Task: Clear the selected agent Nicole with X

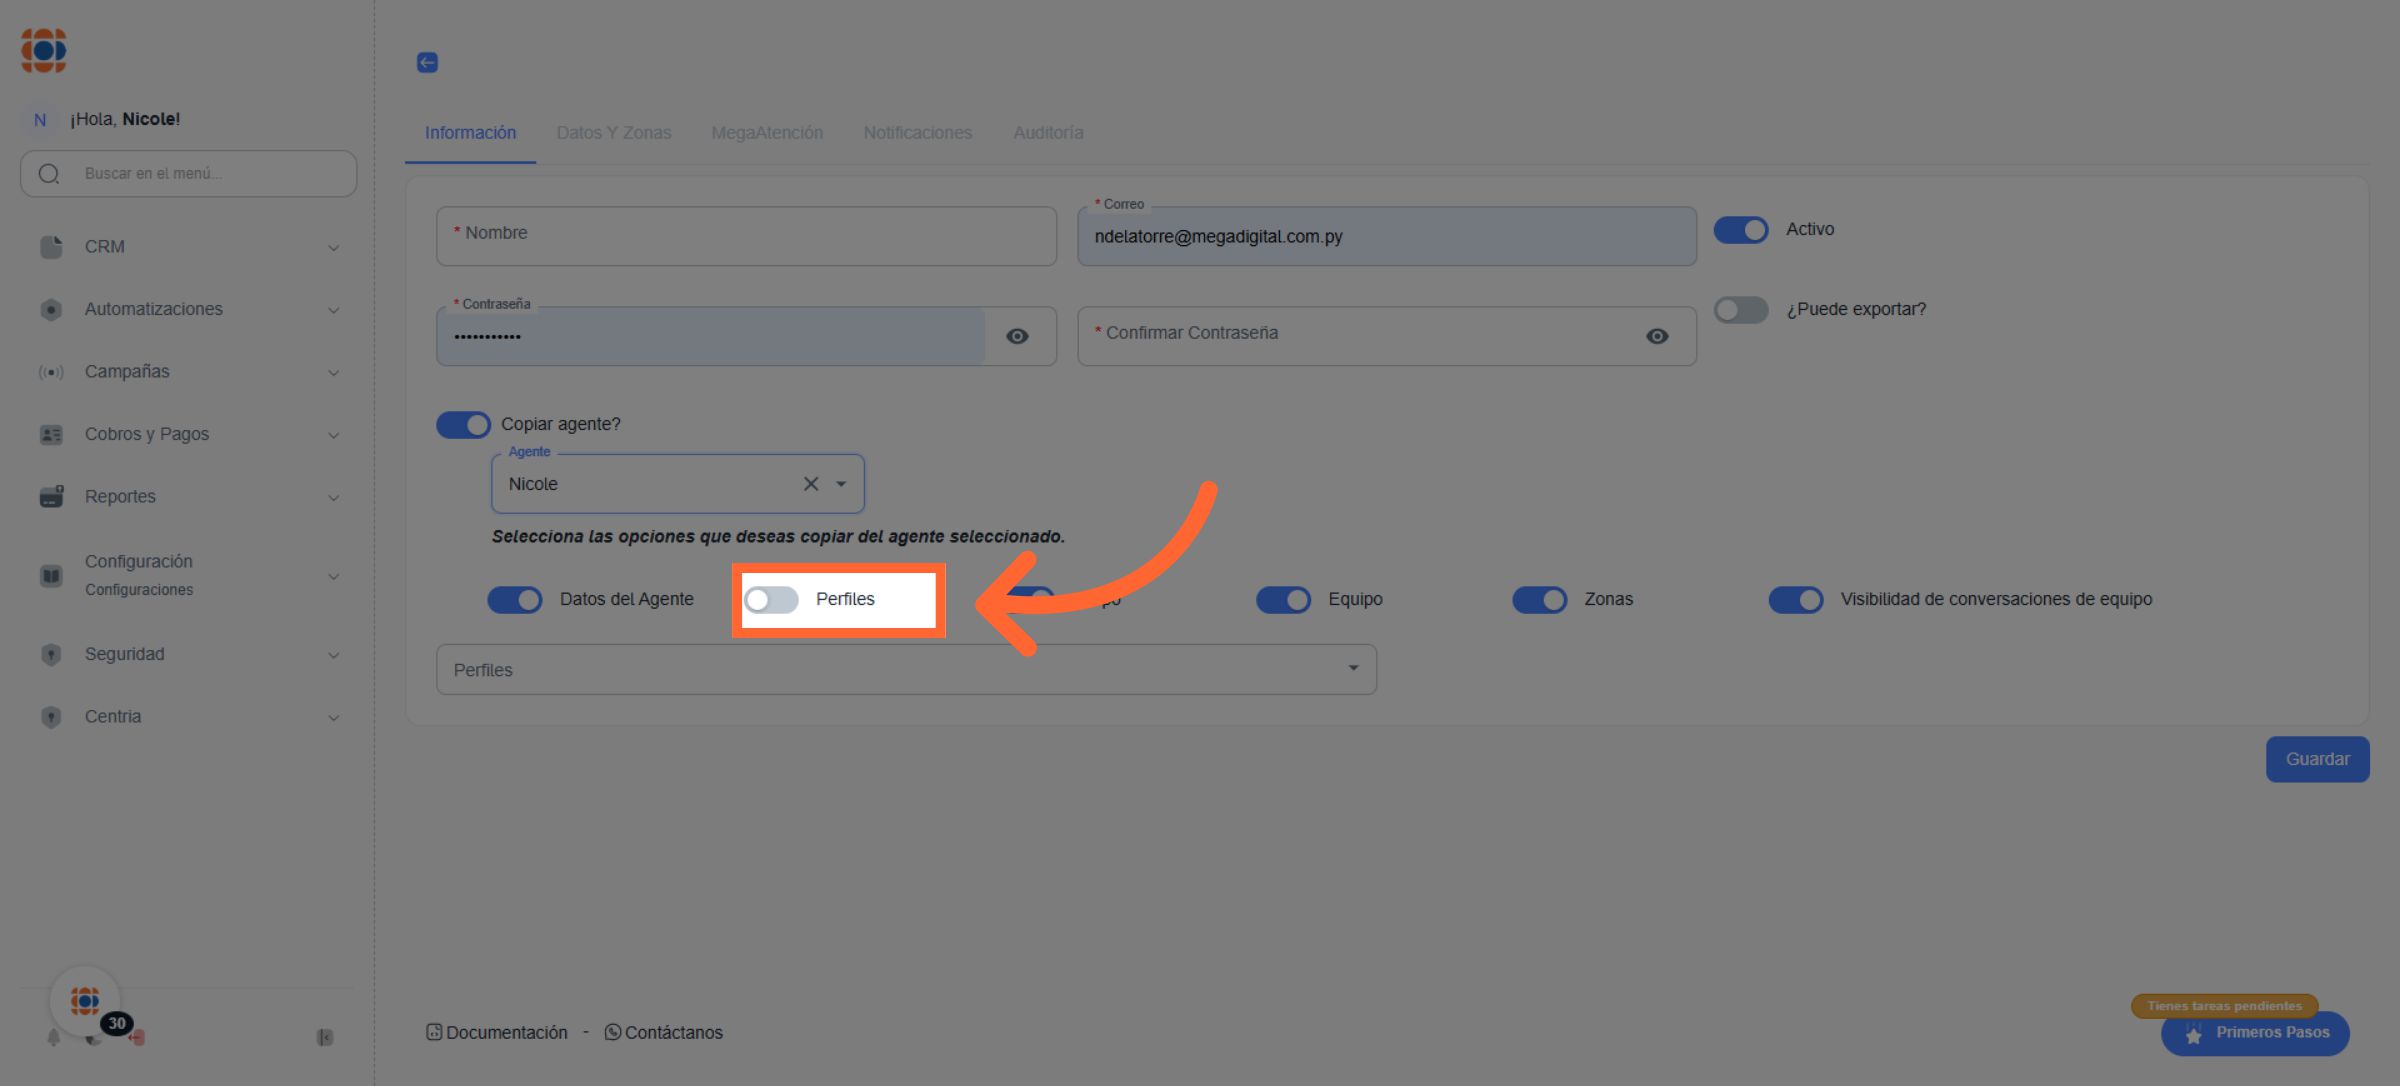Action: (x=811, y=484)
